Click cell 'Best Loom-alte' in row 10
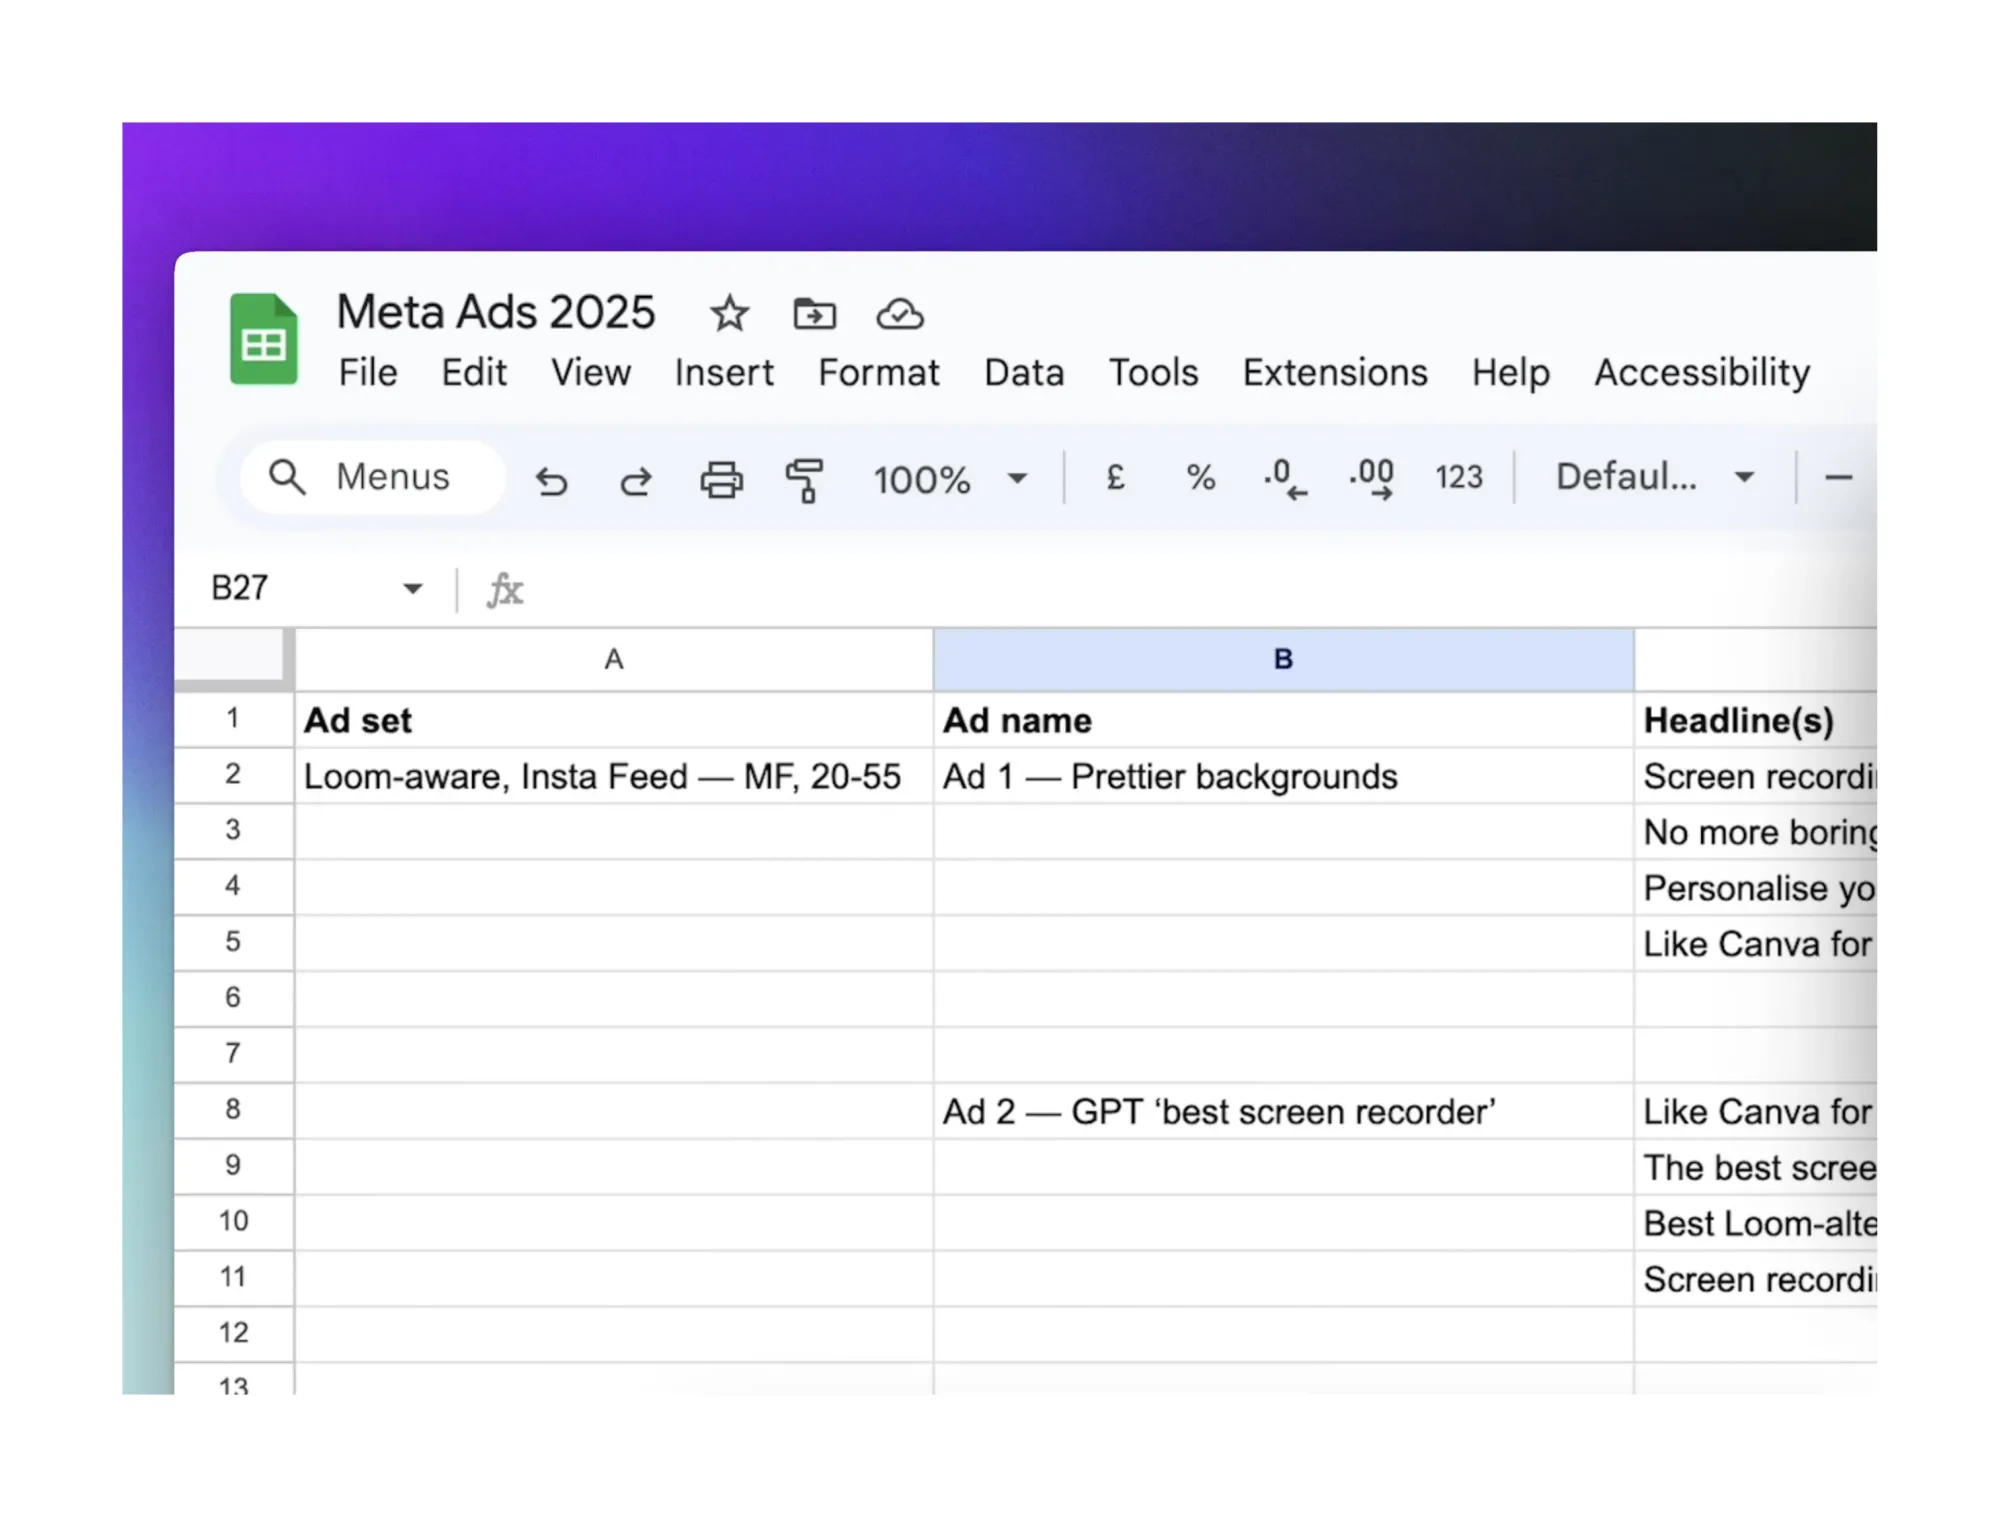Viewport: 2000px width, 1517px height. [x=1756, y=1223]
